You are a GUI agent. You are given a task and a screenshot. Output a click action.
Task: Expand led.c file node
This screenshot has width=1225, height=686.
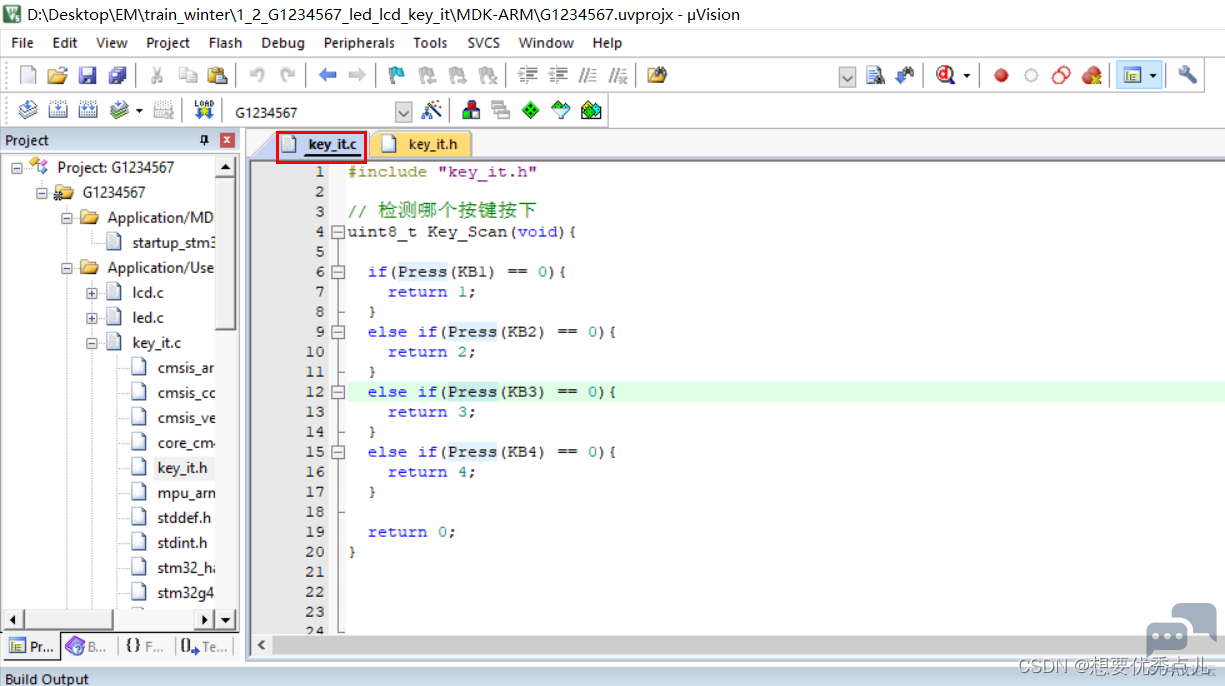tap(92, 318)
